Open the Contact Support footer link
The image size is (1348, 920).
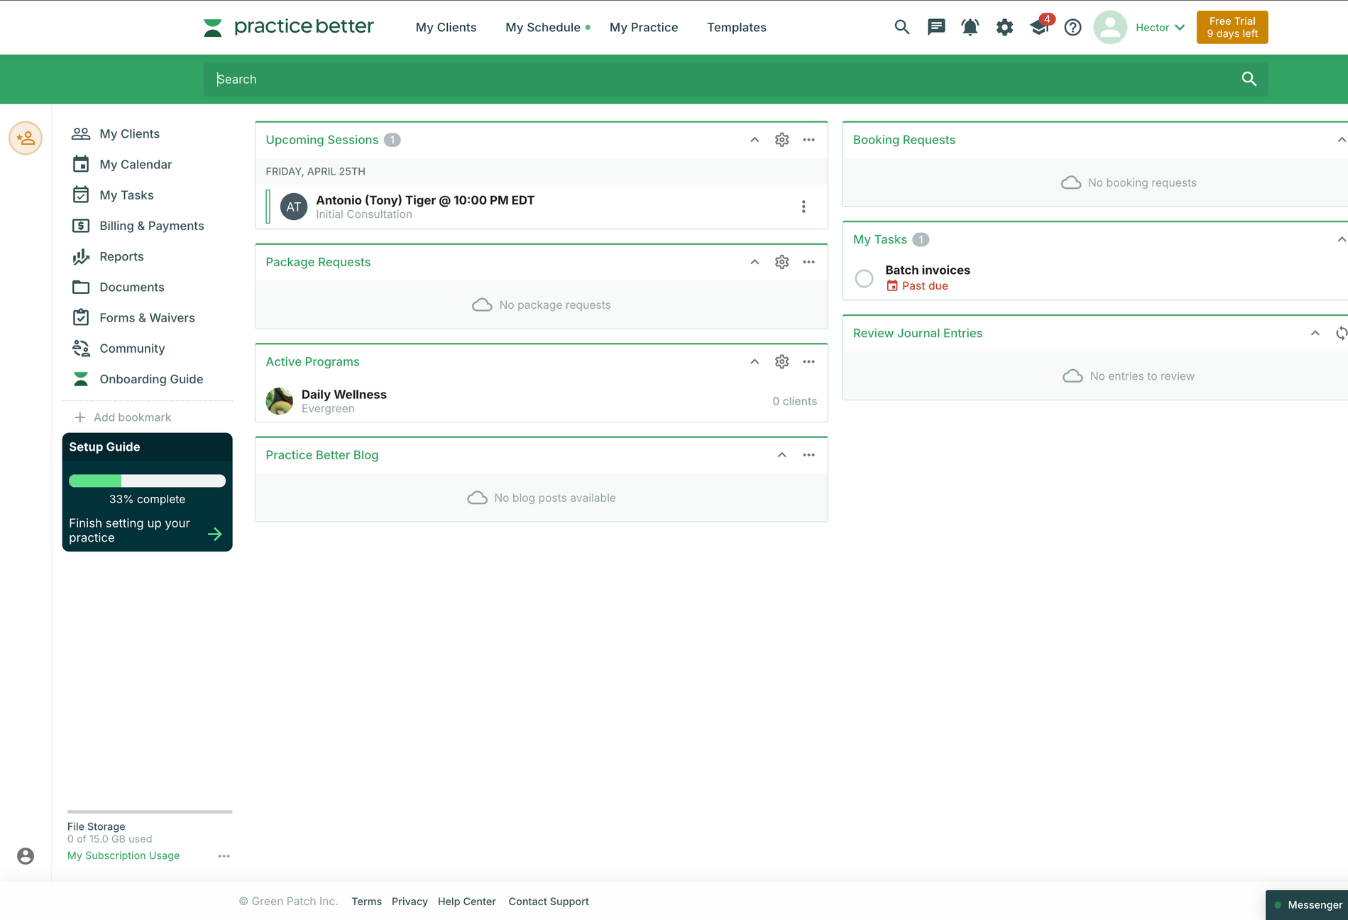tap(548, 901)
